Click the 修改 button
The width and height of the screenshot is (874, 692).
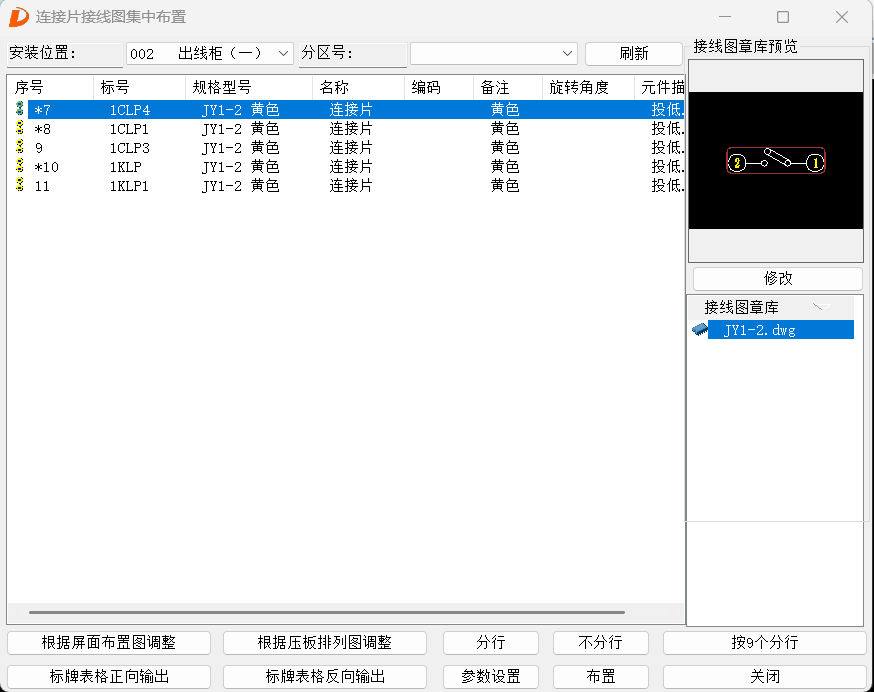[778, 278]
